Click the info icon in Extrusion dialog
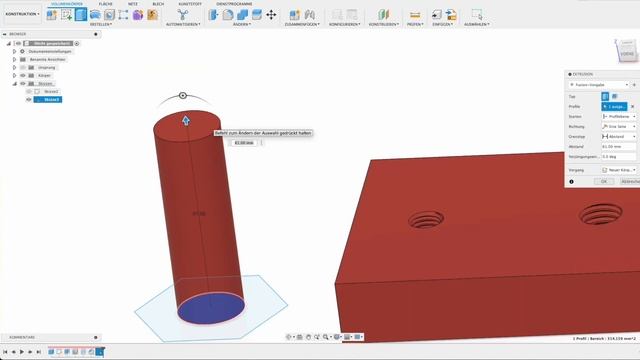The image size is (640, 360). click(571, 182)
